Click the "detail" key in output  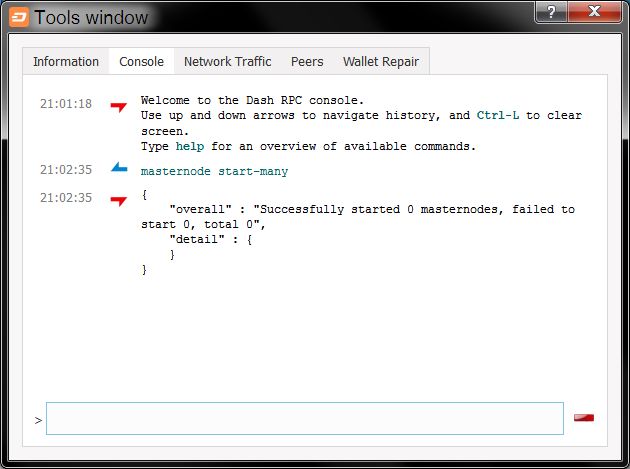click(197, 240)
